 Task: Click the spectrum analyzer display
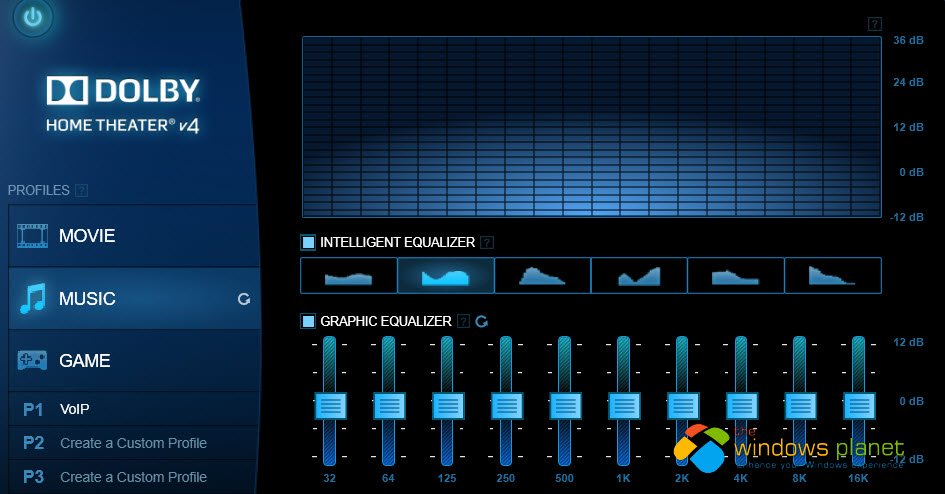coord(592,127)
